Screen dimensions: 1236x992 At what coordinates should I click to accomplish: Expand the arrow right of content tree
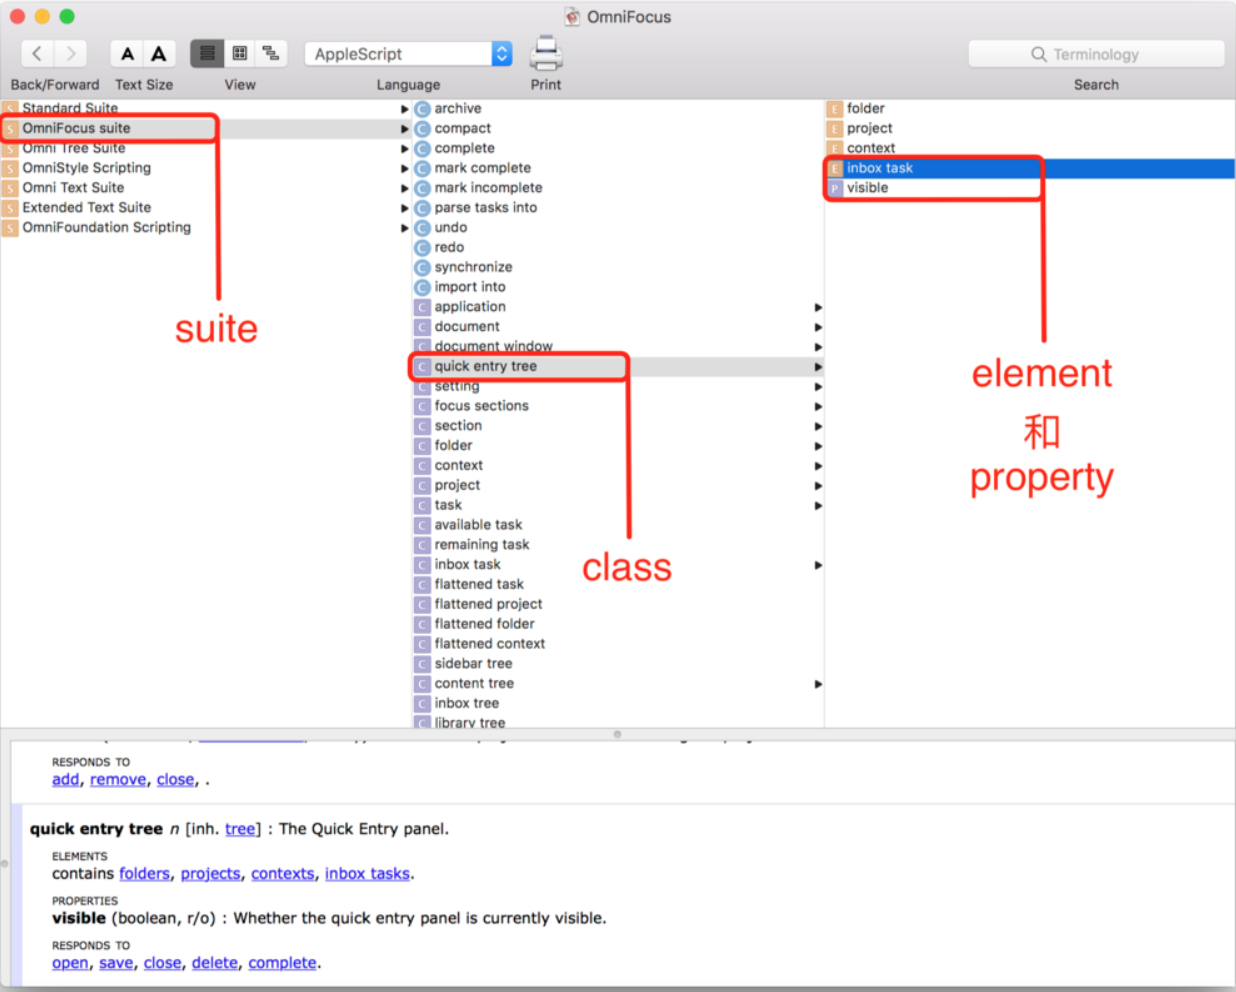tap(818, 684)
